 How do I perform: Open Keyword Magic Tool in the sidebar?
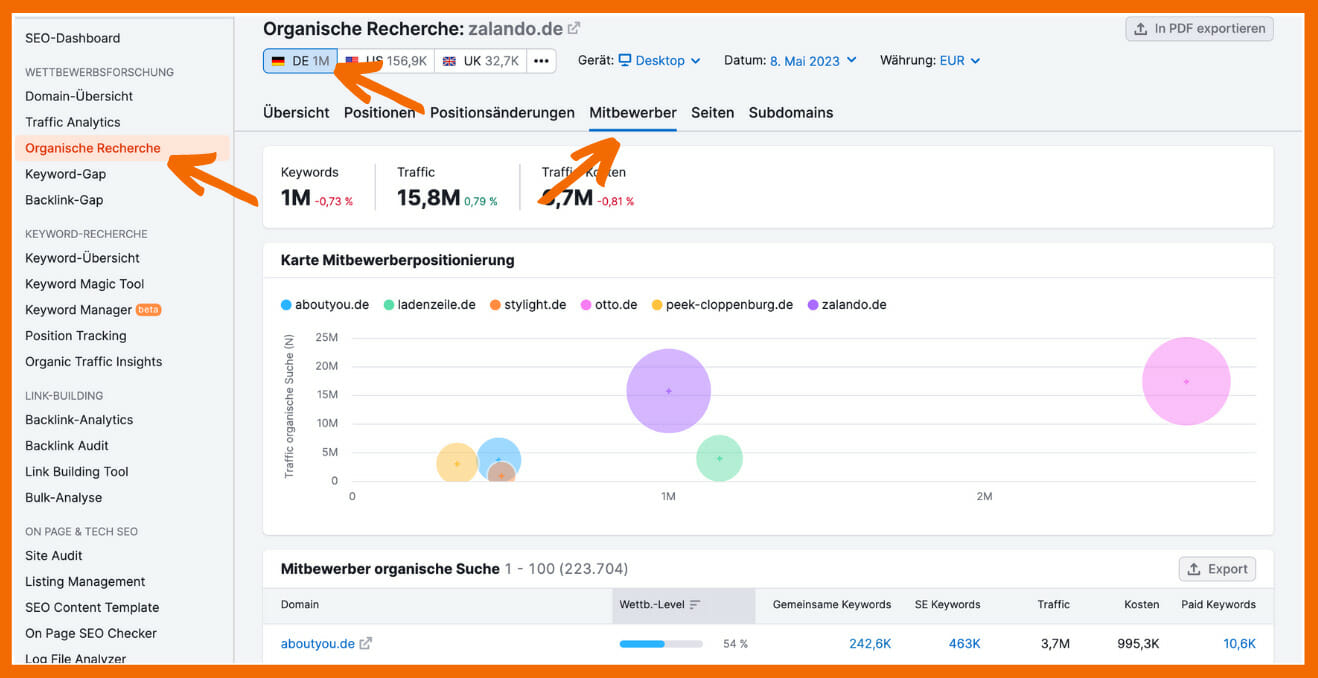point(85,284)
